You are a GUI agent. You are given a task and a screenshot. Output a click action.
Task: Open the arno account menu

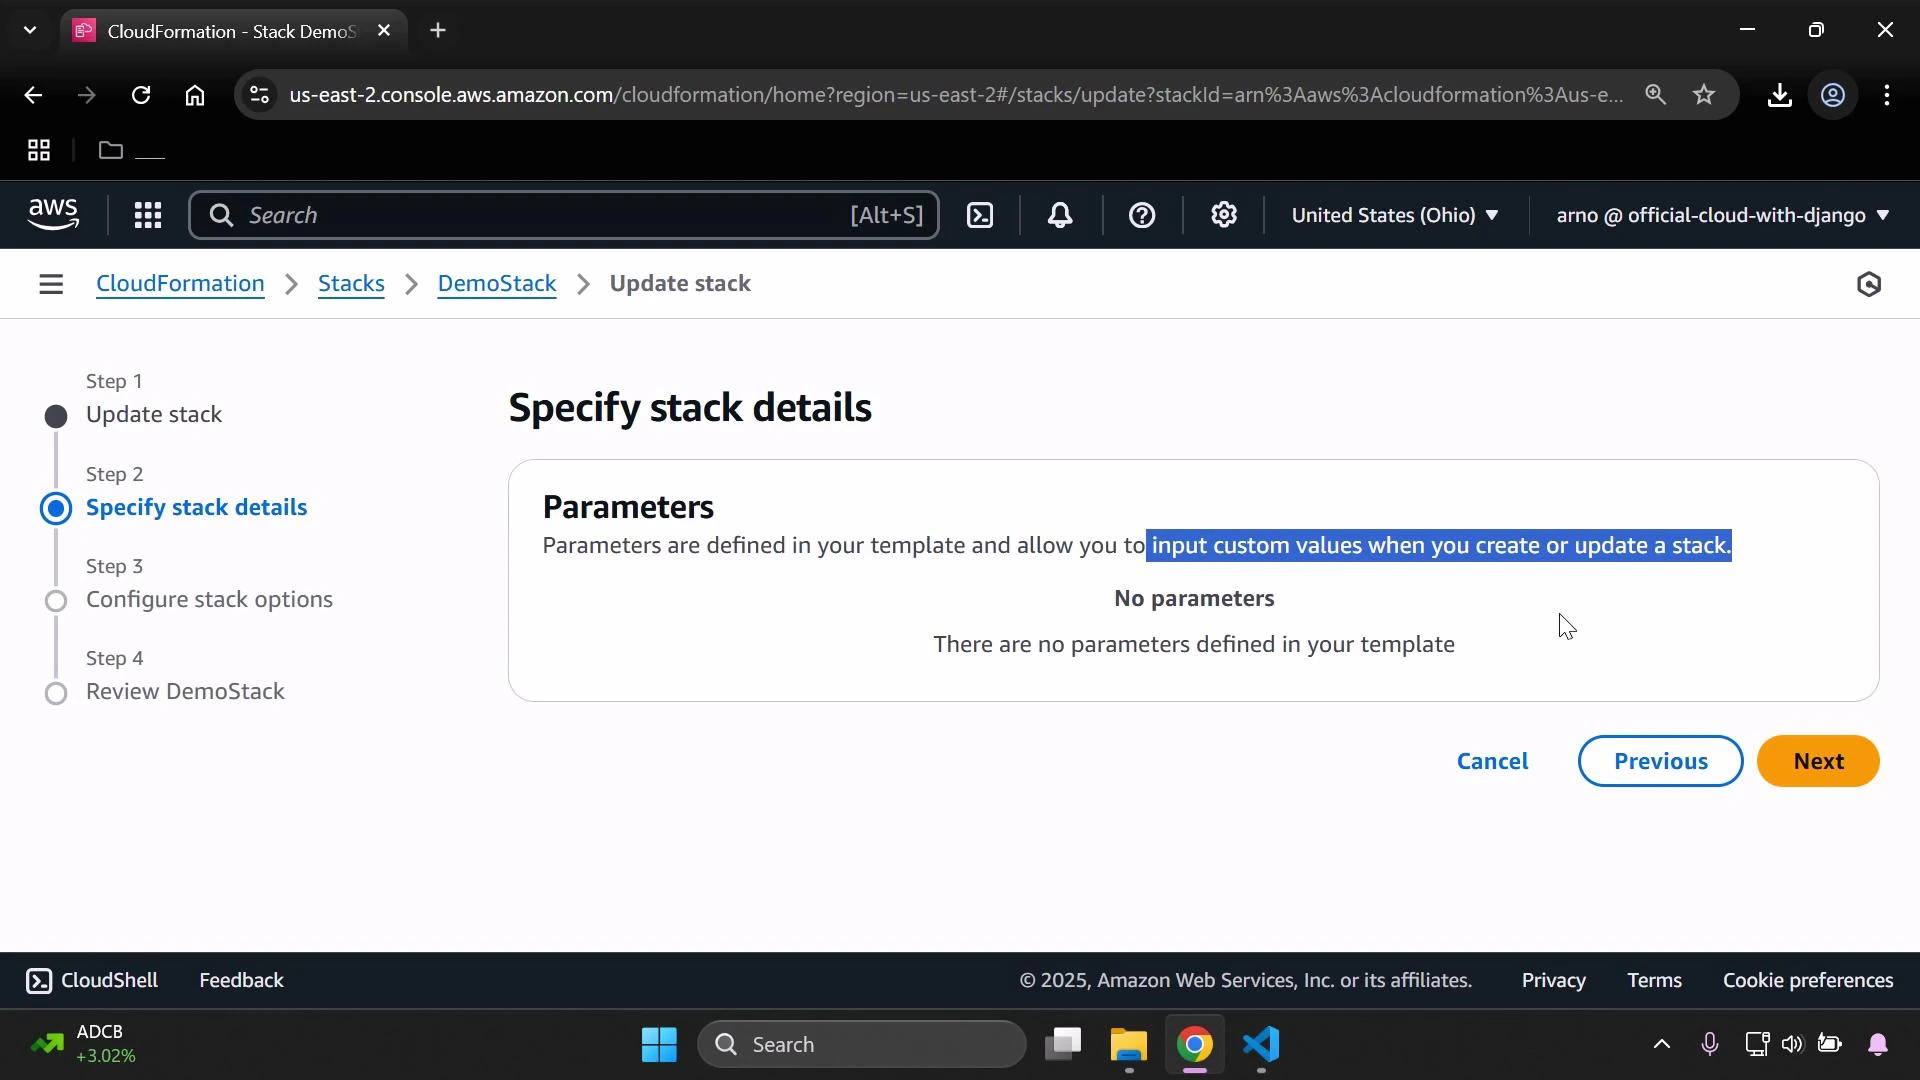tap(1720, 215)
